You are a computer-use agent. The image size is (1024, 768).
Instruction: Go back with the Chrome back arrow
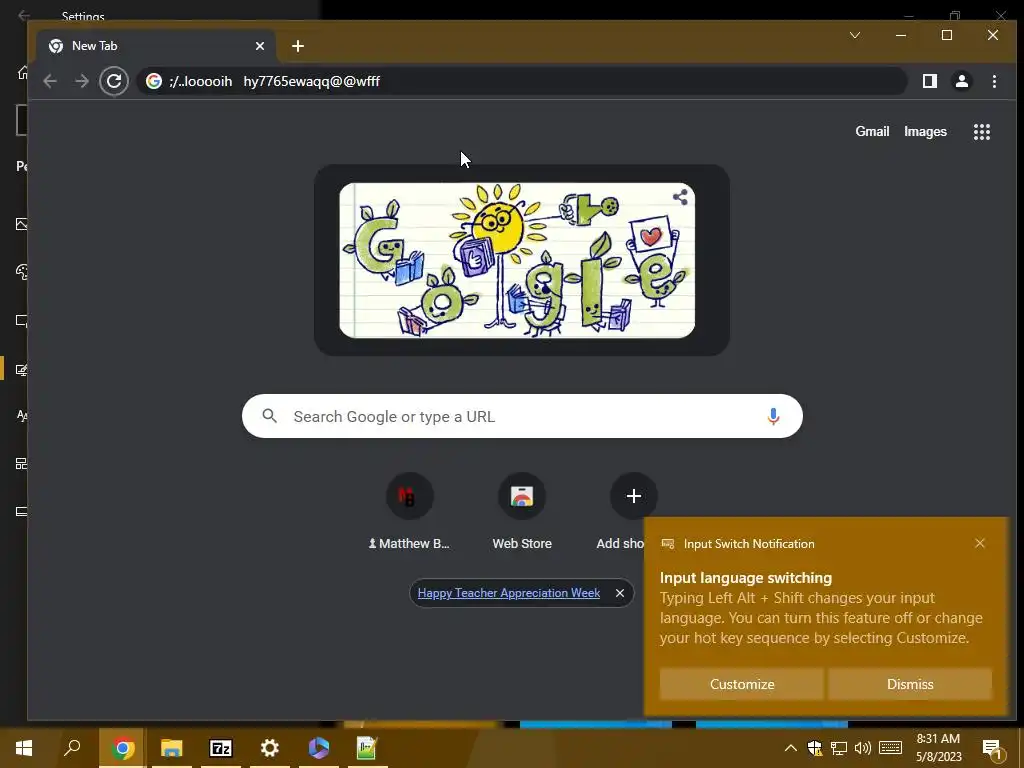(x=50, y=81)
